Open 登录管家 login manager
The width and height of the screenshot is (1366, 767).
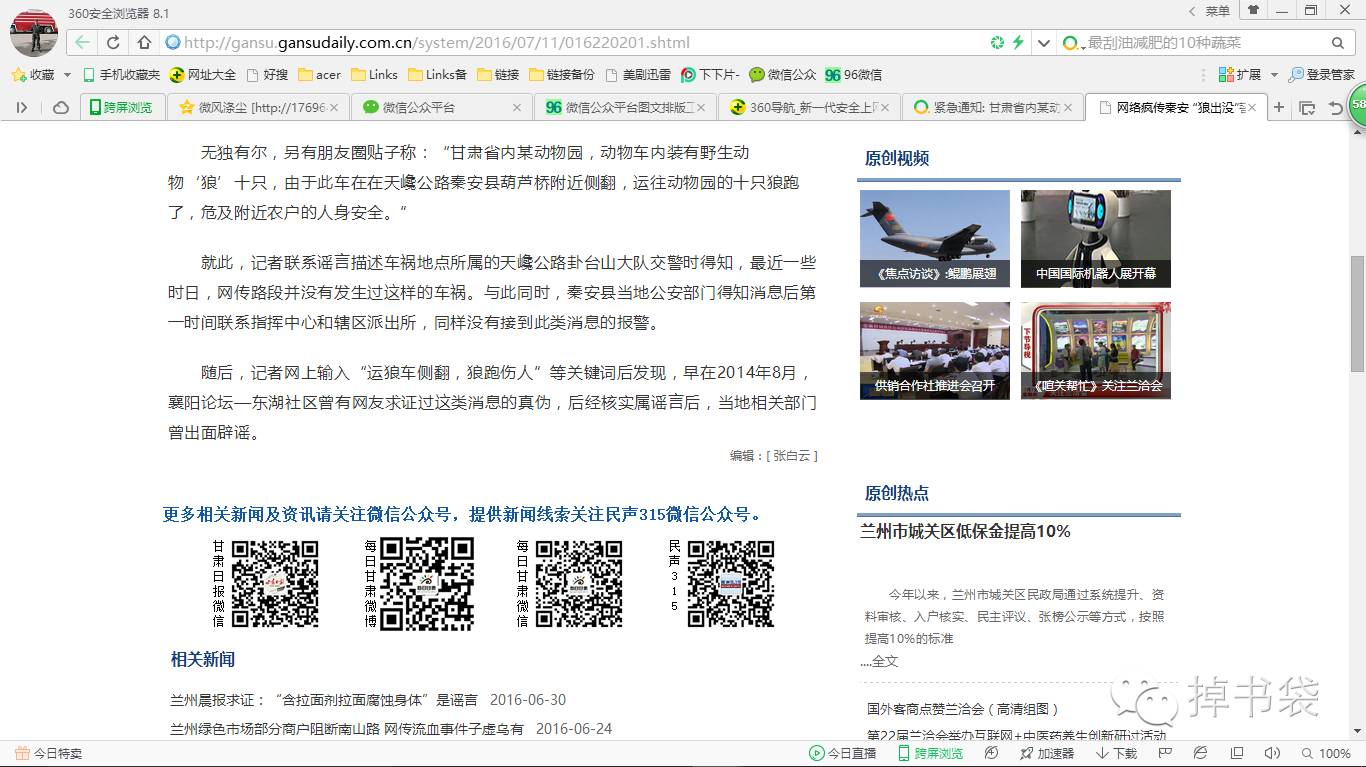[1322, 75]
